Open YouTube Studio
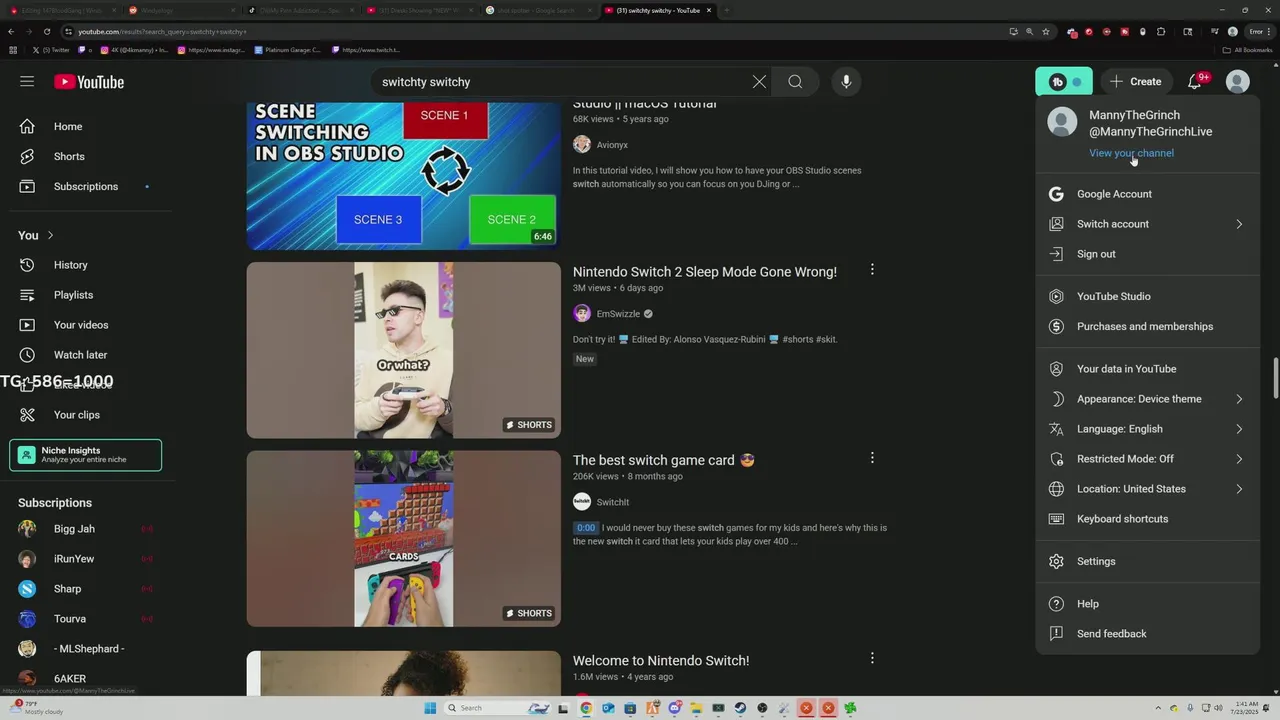The height and width of the screenshot is (720, 1280). (1147, 296)
